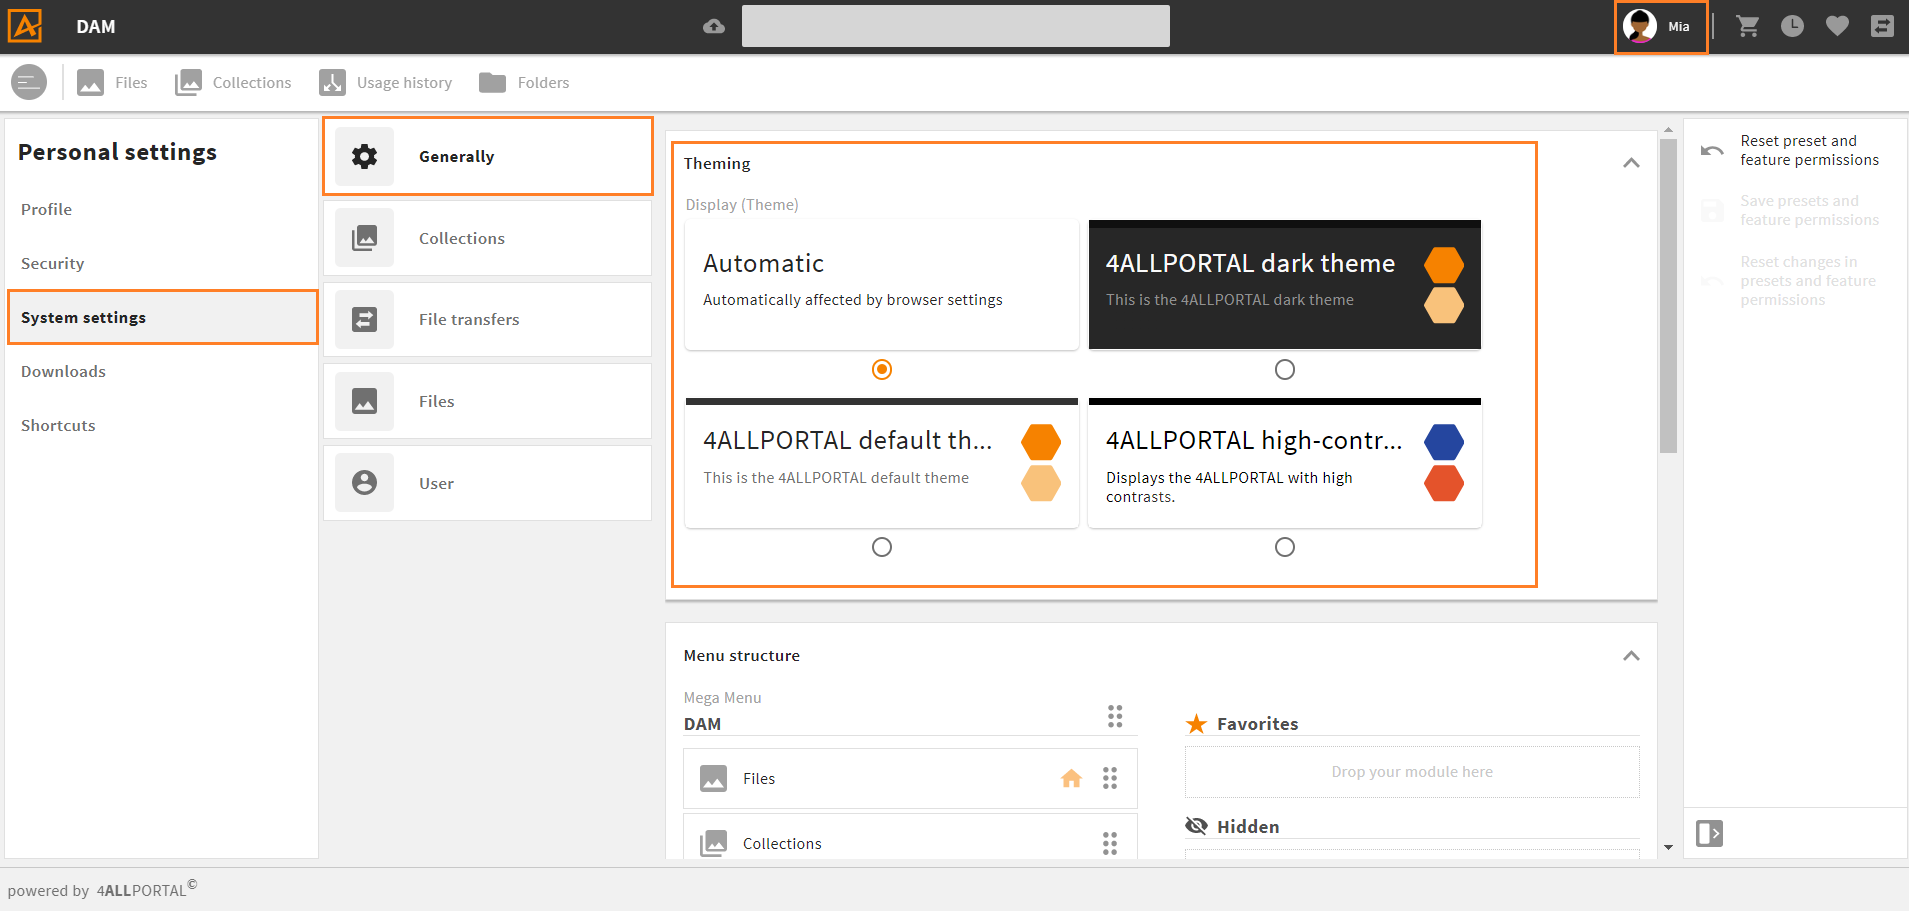
Task: Click the 4ALLPORTAL logo icon
Action: 25,26
